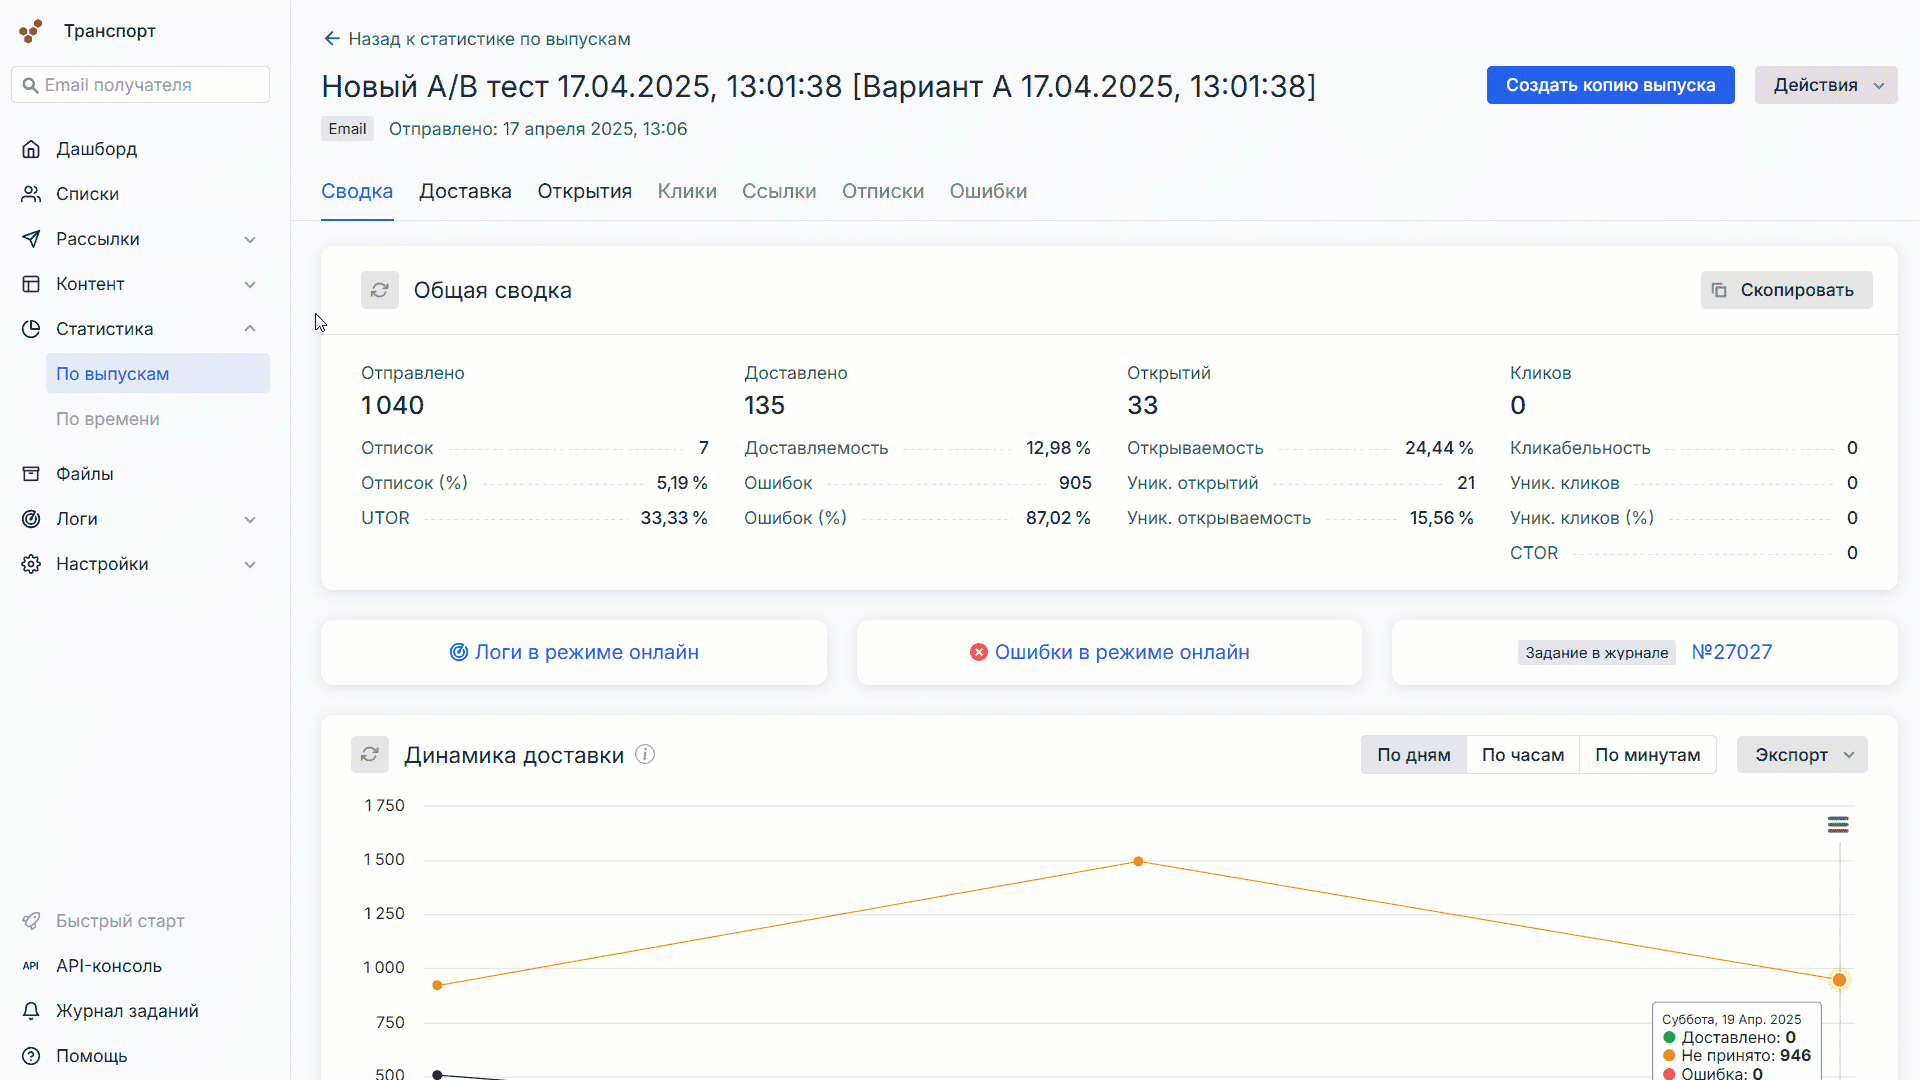This screenshot has height=1080, width=1920.
Task: Focus the Email получателя search field
Action: click(150, 85)
